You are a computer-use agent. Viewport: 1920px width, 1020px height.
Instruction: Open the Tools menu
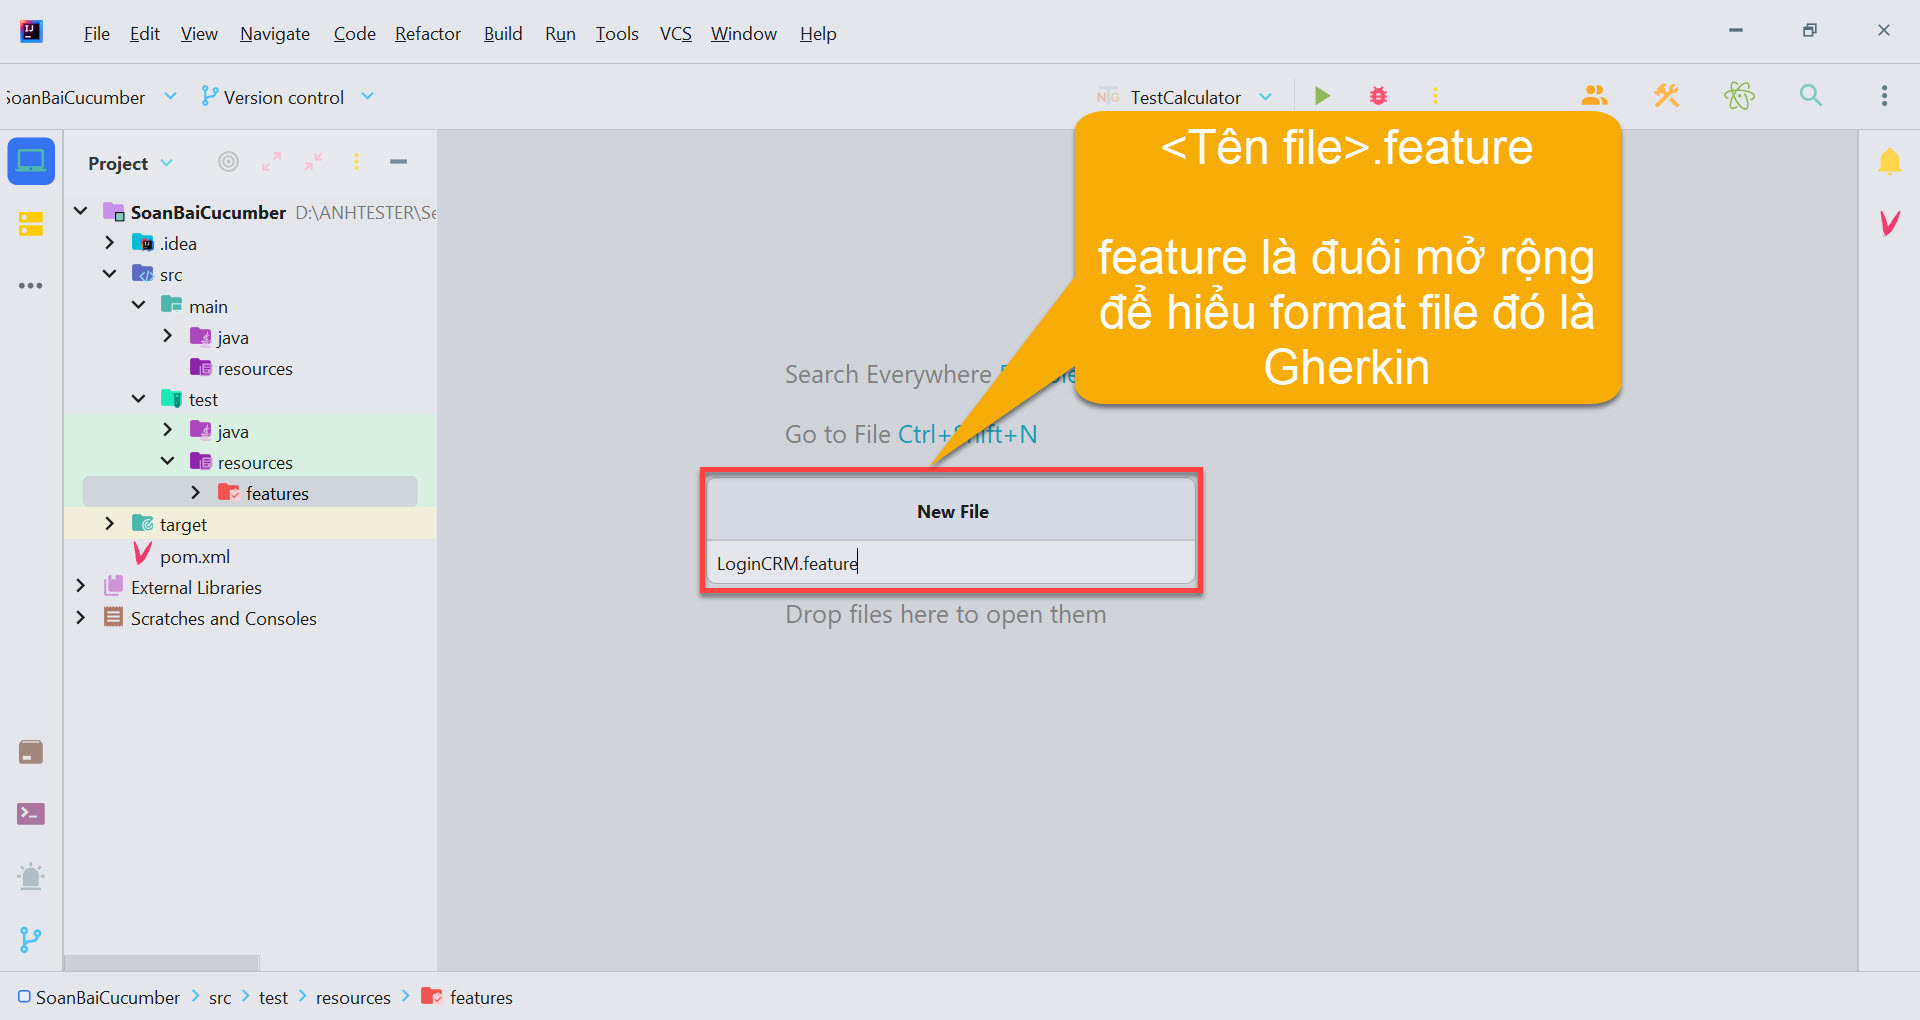(x=617, y=34)
